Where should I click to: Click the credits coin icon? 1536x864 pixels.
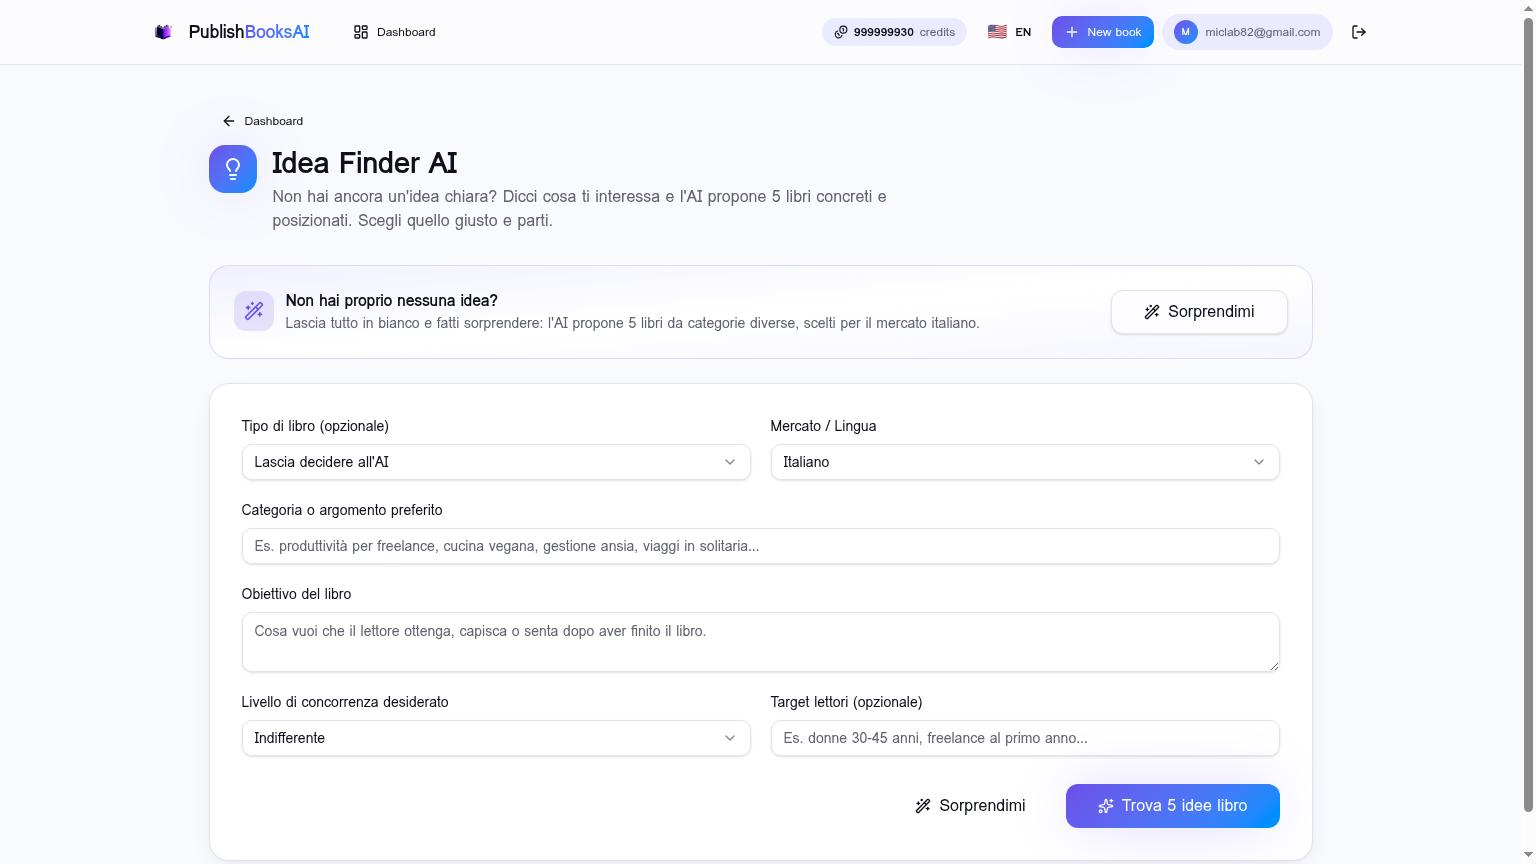[x=841, y=32]
